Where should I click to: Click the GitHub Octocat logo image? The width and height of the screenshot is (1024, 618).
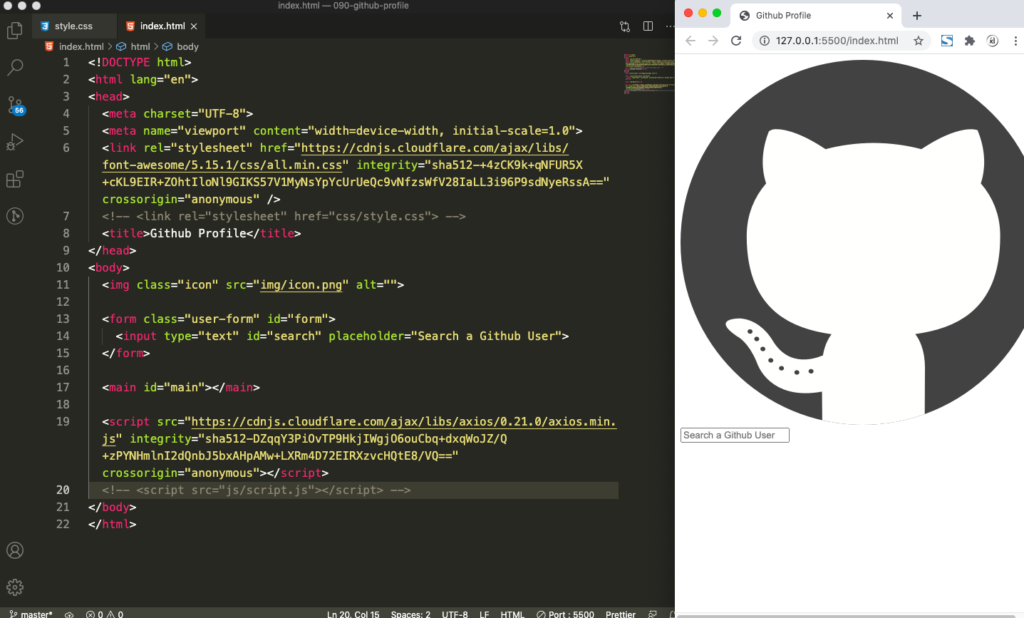852,242
